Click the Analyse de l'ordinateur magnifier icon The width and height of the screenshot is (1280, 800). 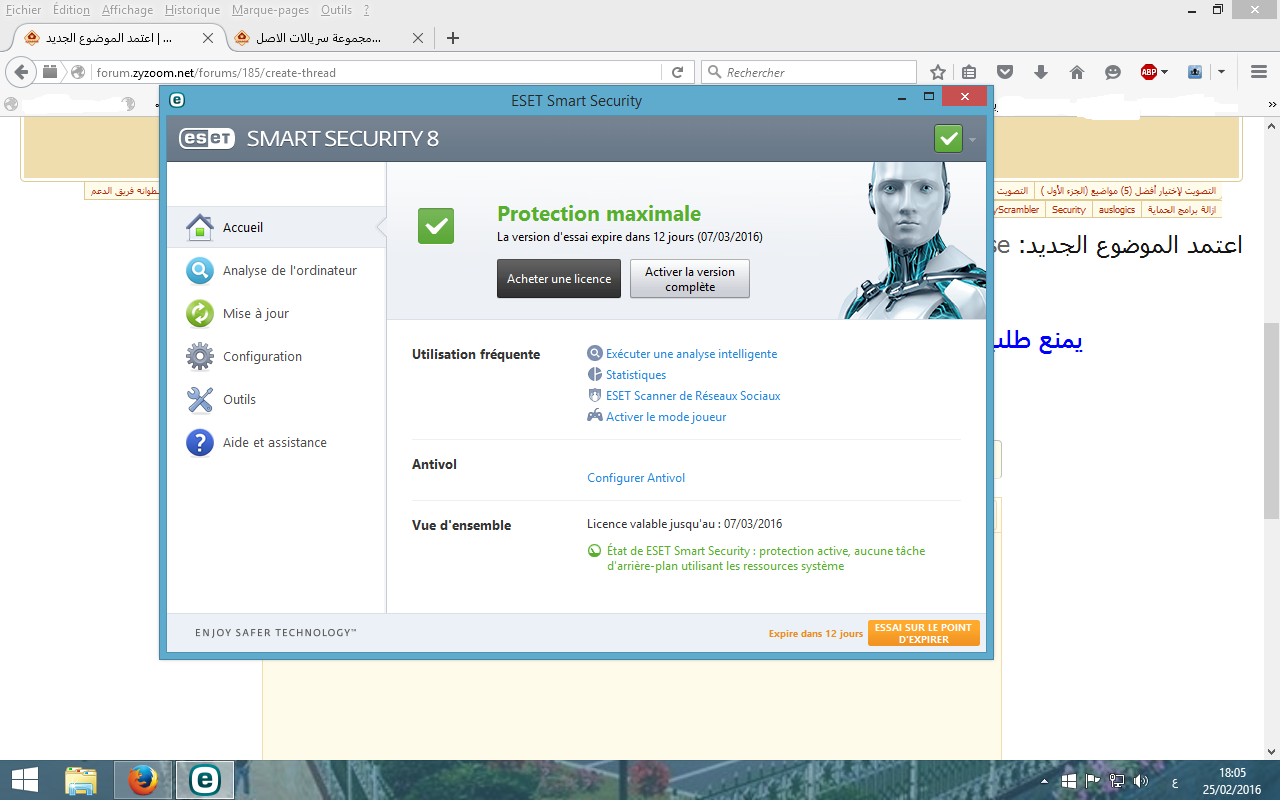(x=200, y=271)
